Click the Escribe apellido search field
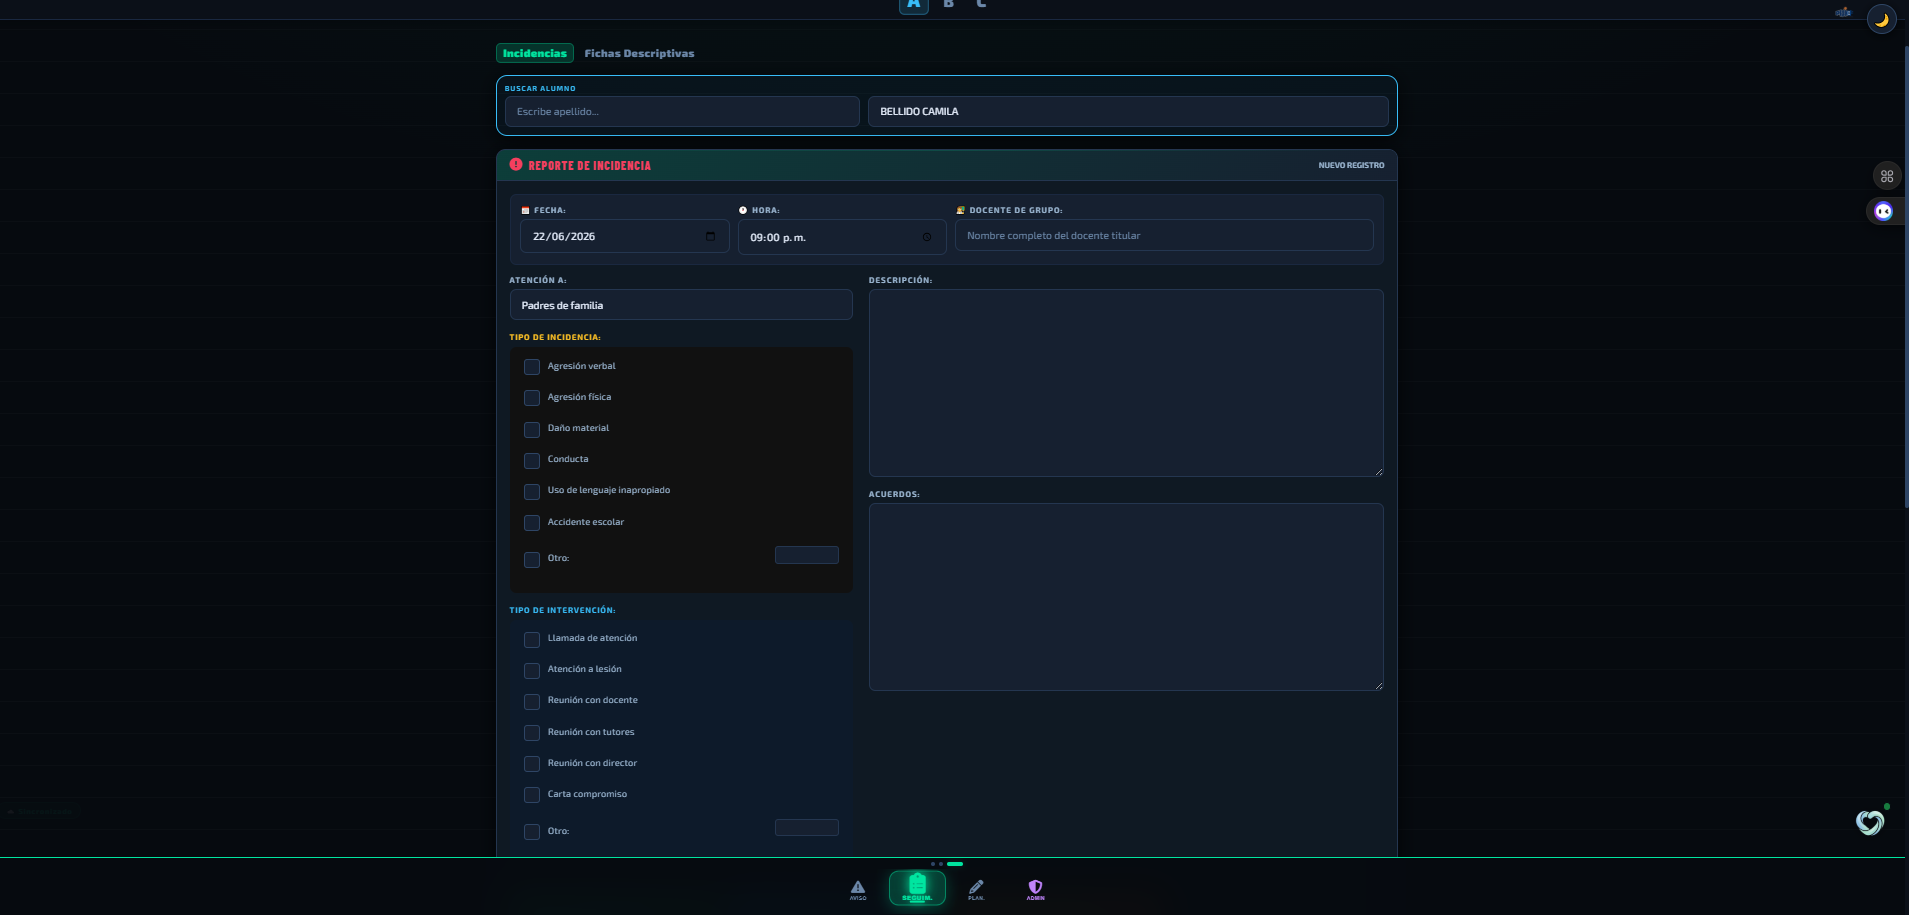 (682, 111)
